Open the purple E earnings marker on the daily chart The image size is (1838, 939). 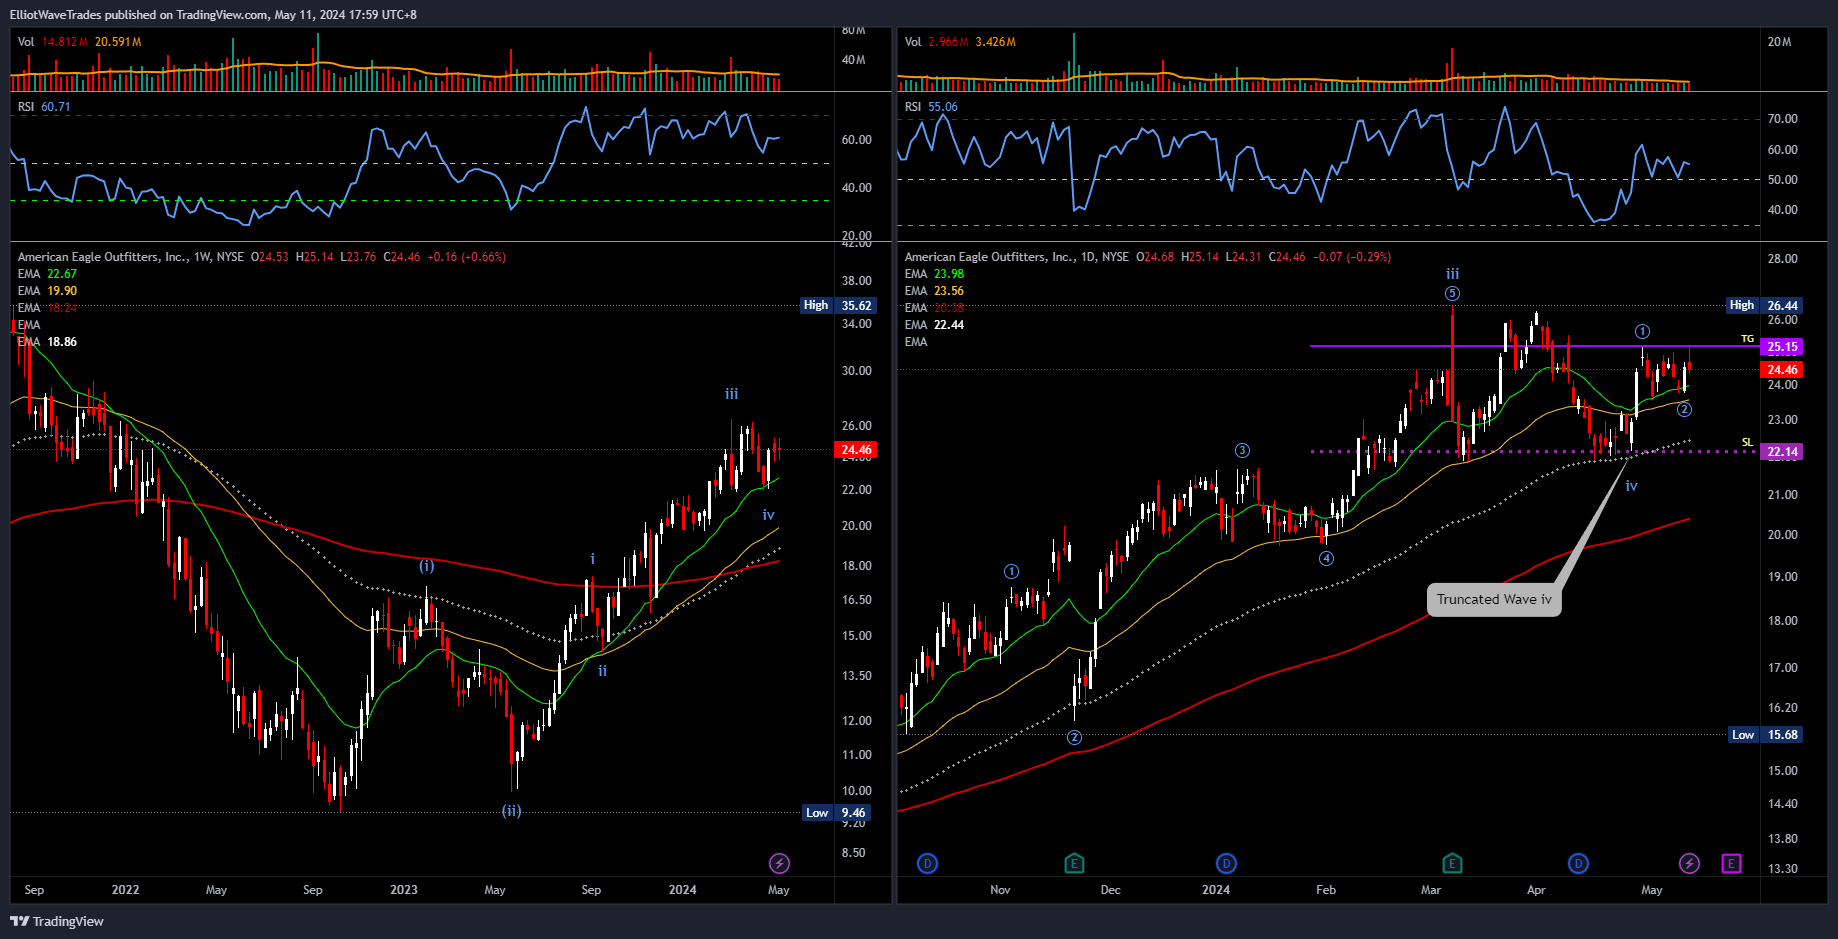coord(1731,863)
